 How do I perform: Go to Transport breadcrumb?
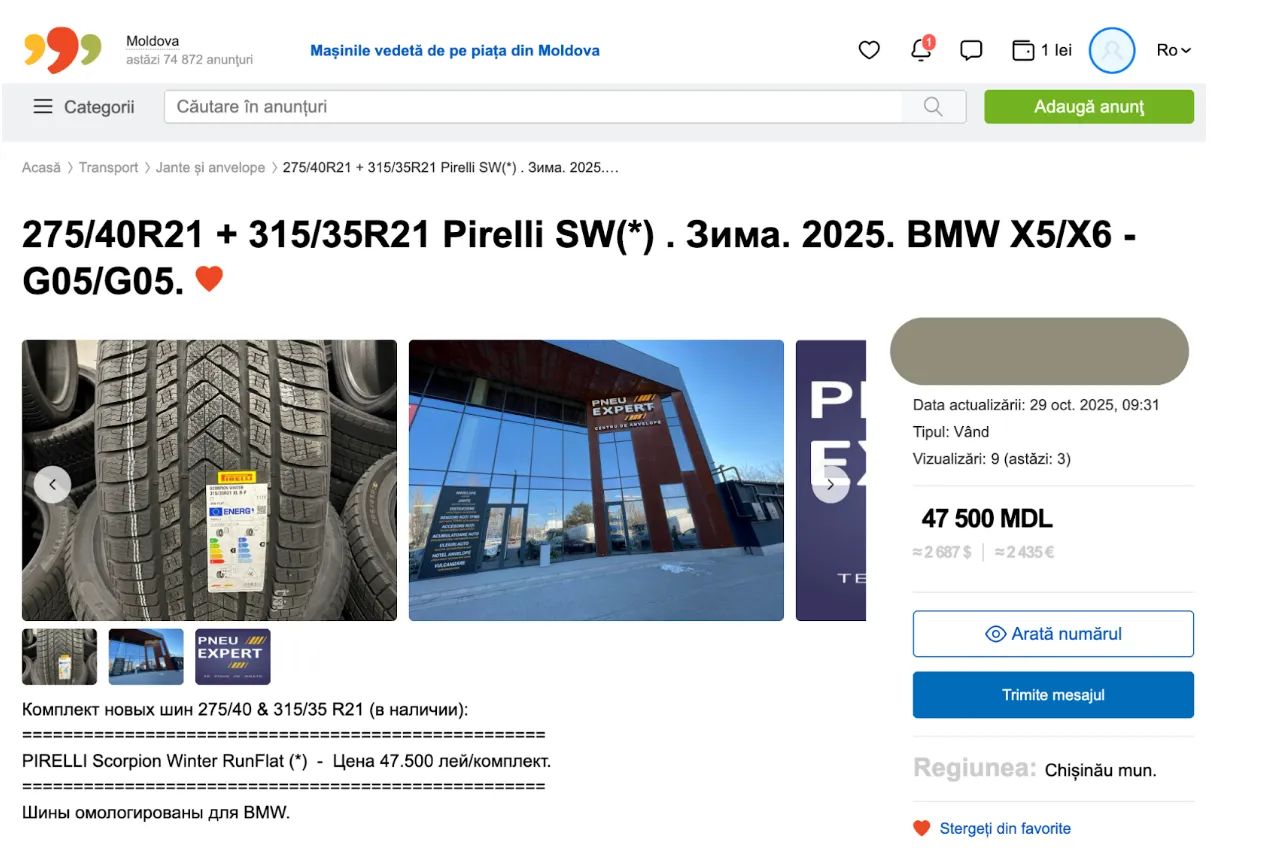point(109,168)
